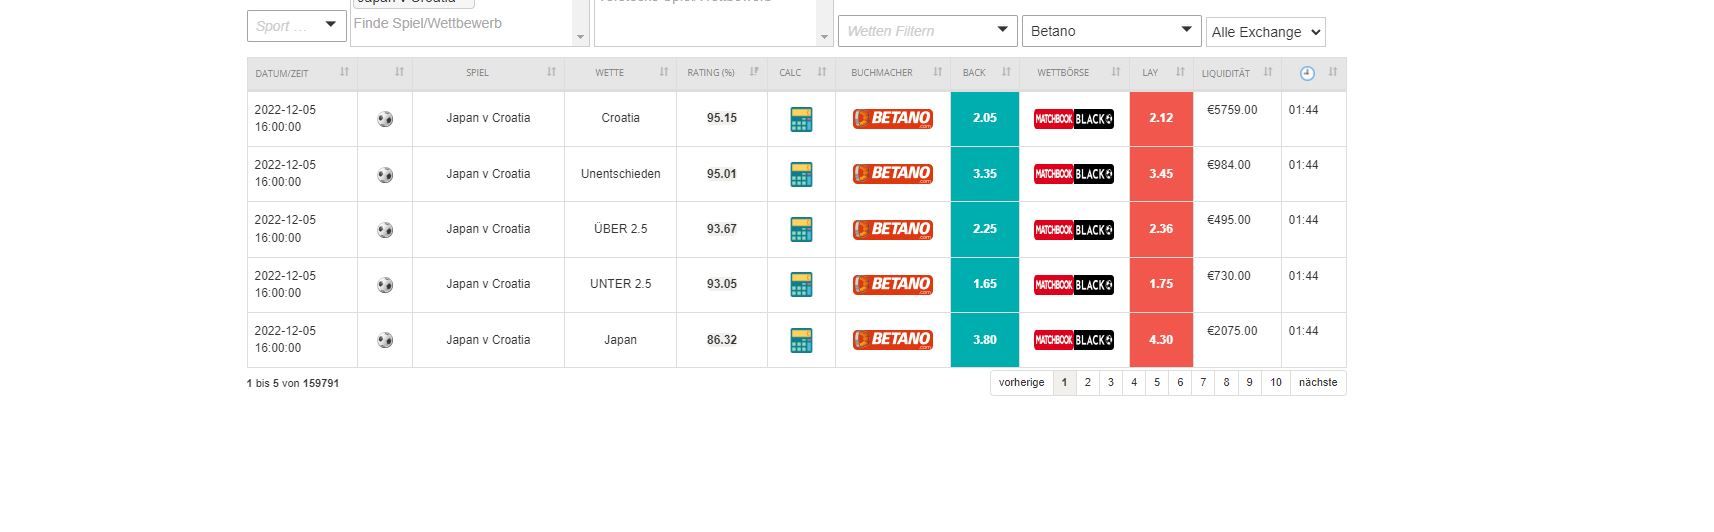Viewport: 1714px width, 532px height.
Task: Open calculator for Japan bet row
Action: pos(801,340)
